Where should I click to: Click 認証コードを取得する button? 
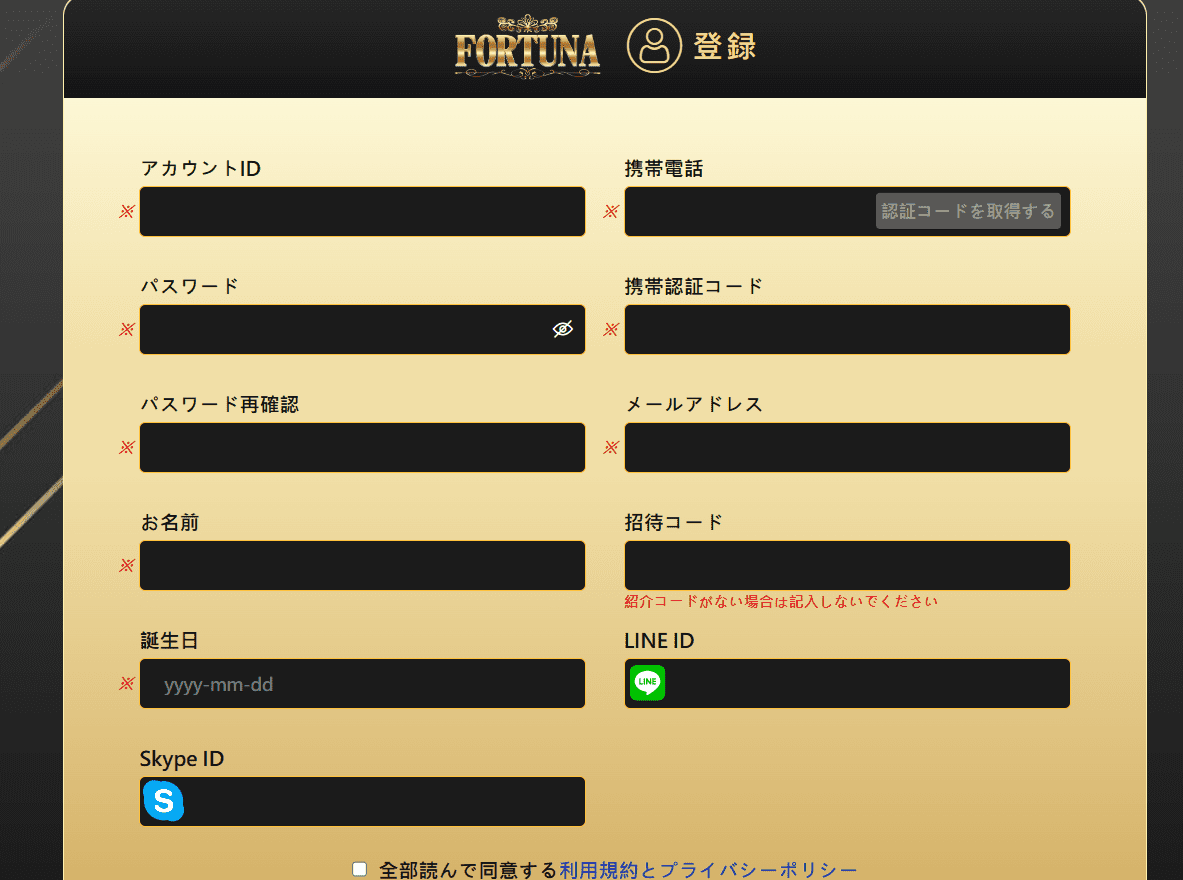pos(968,211)
